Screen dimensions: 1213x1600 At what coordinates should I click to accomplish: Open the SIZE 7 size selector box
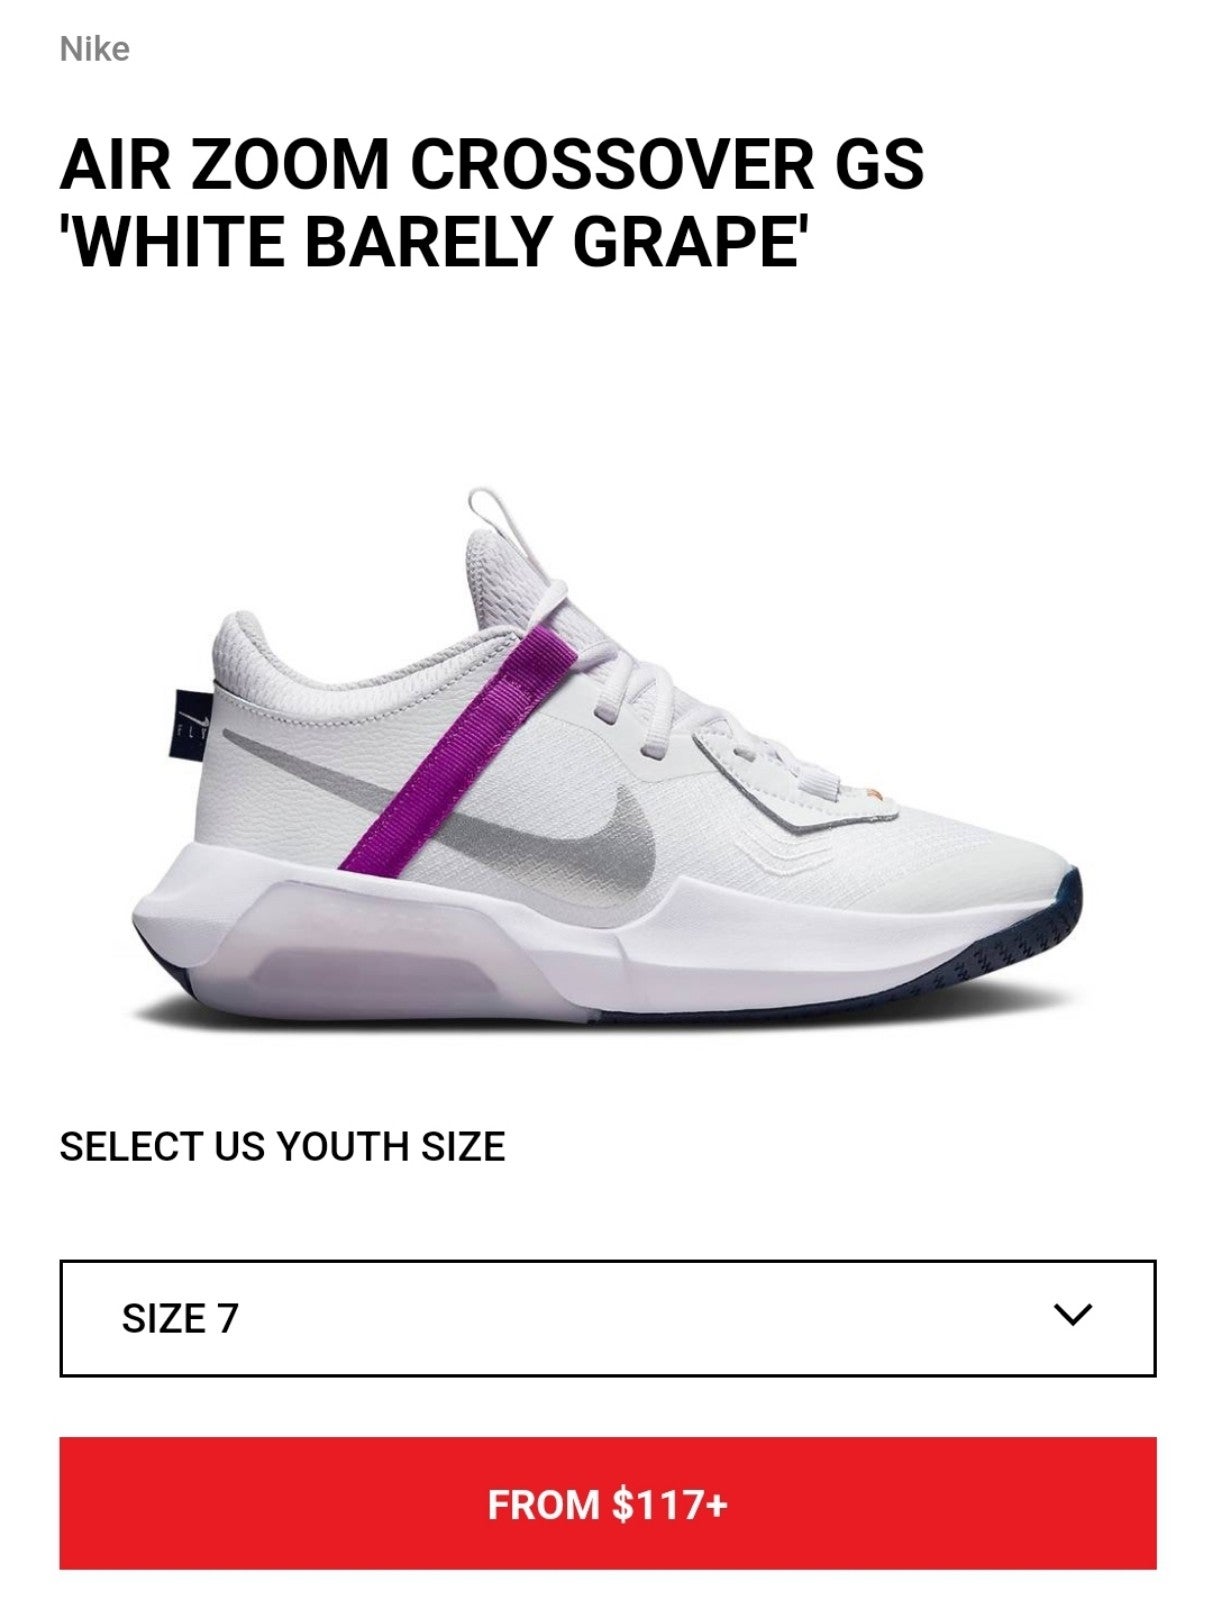click(x=607, y=1318)
